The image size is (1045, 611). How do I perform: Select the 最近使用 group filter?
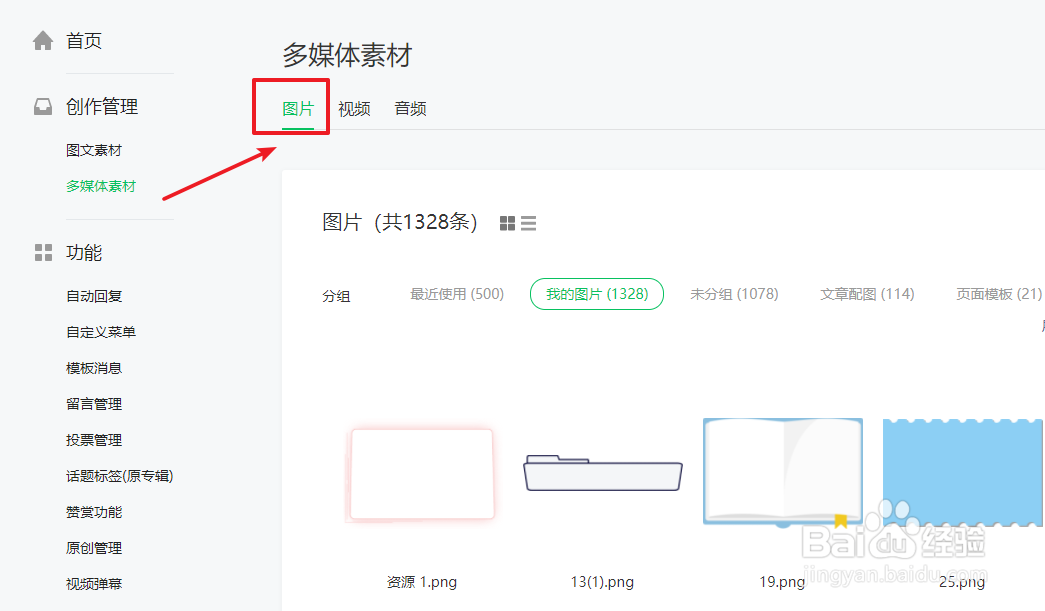[x=457, y=294]
